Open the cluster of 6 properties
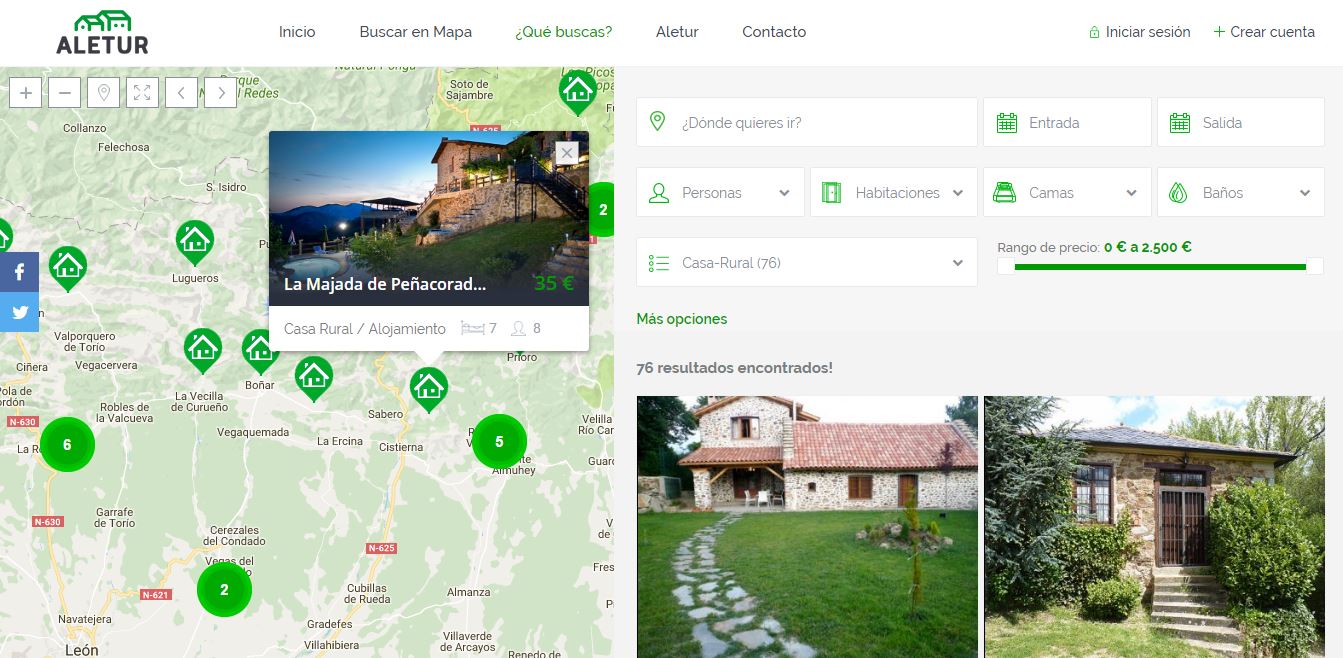1343x658 pixels. point(67,444)
